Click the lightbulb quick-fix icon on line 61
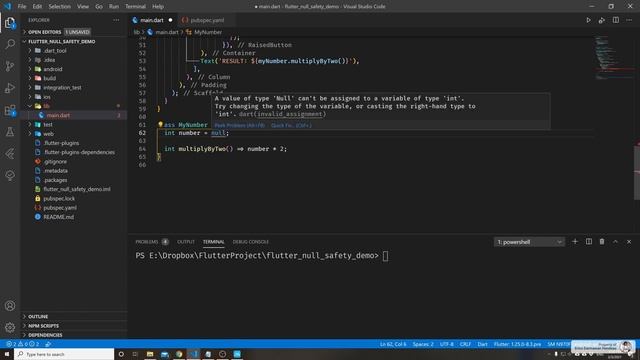This screenshot has width=640, height=360. (160, 124)
